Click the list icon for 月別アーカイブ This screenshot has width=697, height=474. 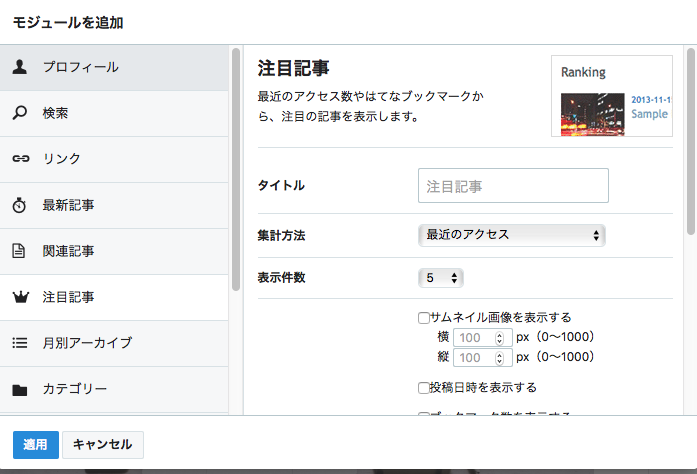[x=20, y=343]
